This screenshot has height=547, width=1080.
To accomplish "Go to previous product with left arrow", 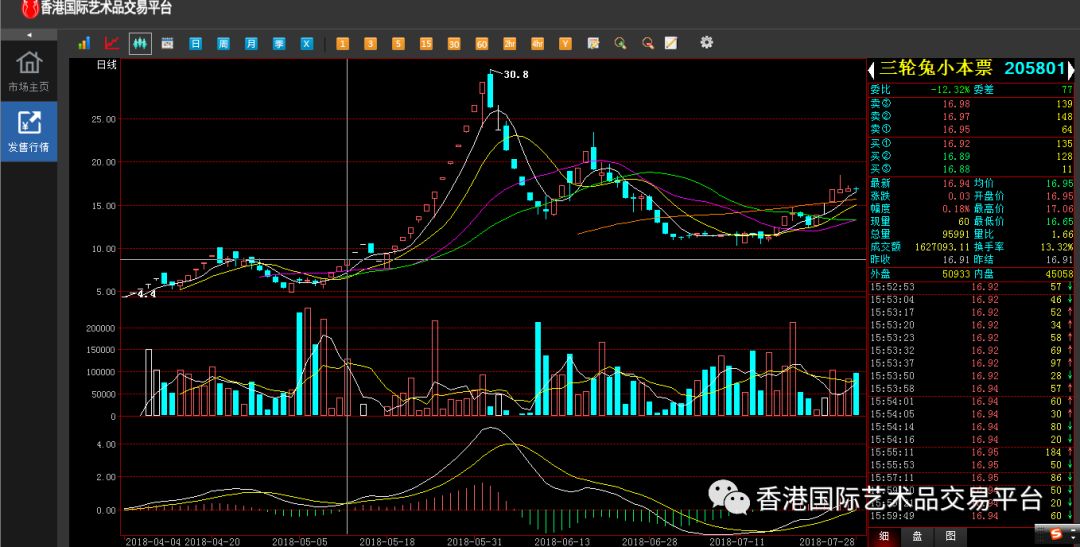I will click(x=871, y=69).
